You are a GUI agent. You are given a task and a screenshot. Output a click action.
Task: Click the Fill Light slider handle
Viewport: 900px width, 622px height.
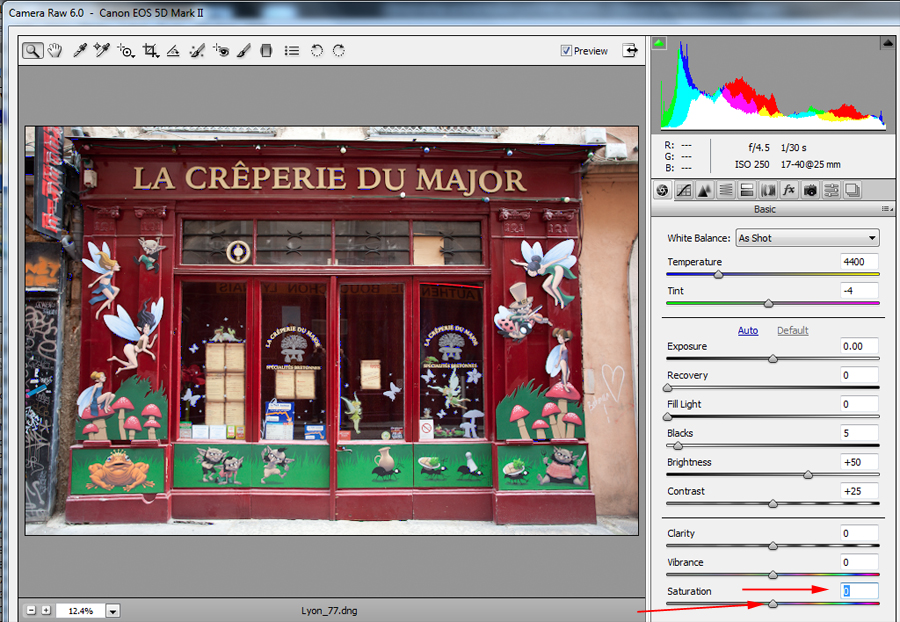(x=668, y=417)
